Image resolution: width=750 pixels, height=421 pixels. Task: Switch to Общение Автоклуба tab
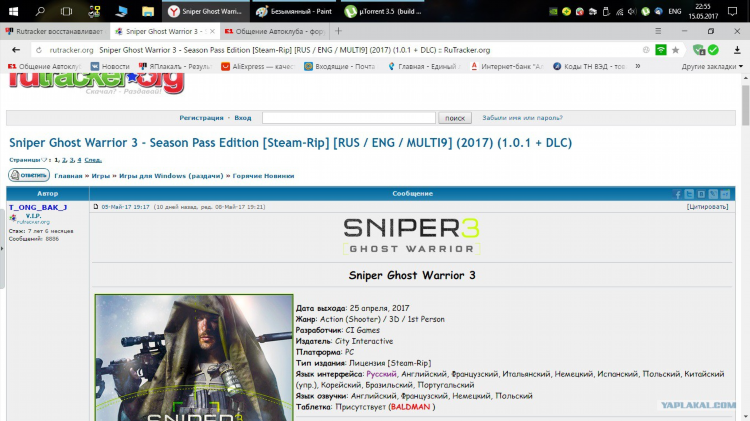[274, 31]
